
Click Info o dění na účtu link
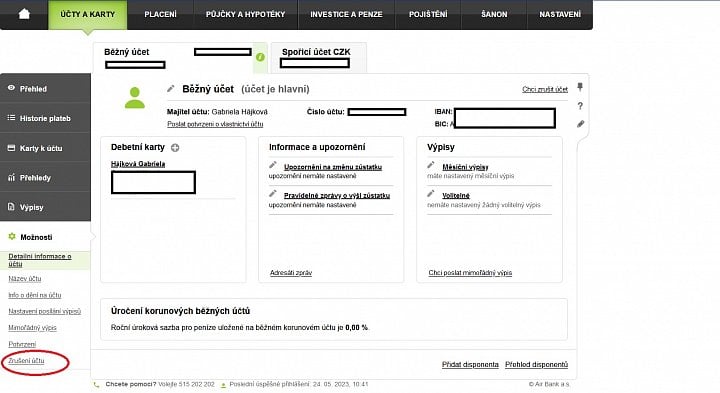pyautogui.click(x=34, y=295)
